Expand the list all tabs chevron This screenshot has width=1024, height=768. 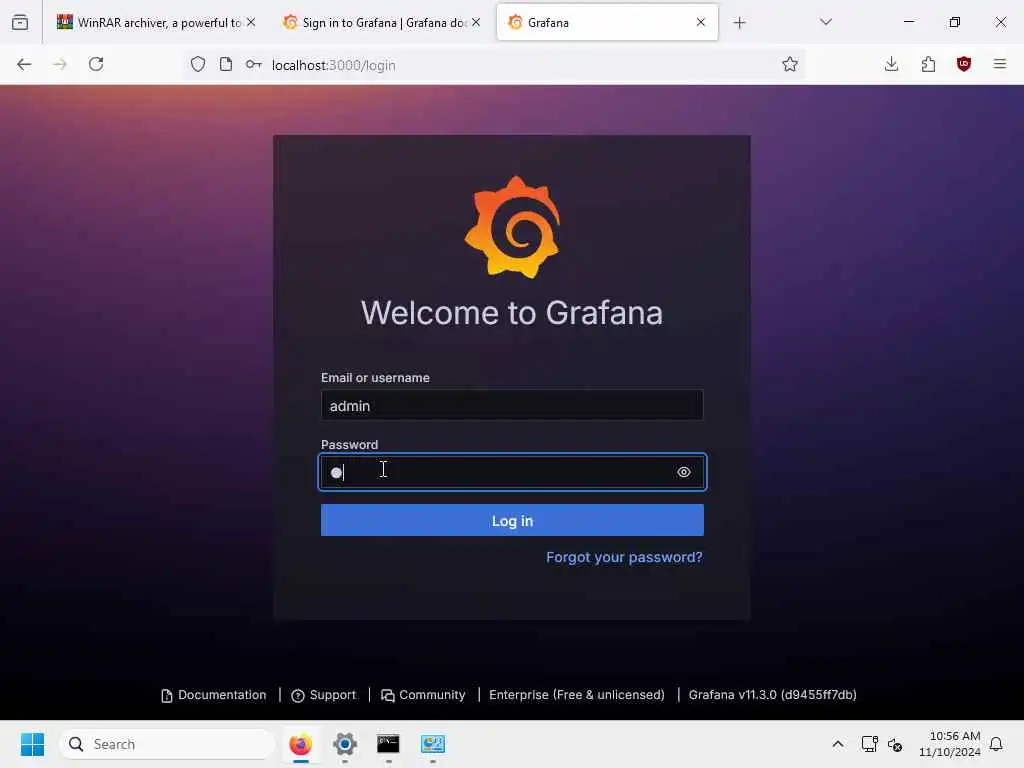coord(826,22)
